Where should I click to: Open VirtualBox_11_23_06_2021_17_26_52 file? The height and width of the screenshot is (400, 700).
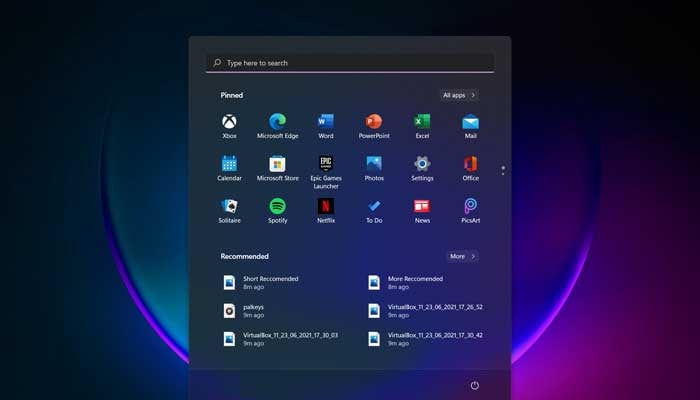[424, 311]
